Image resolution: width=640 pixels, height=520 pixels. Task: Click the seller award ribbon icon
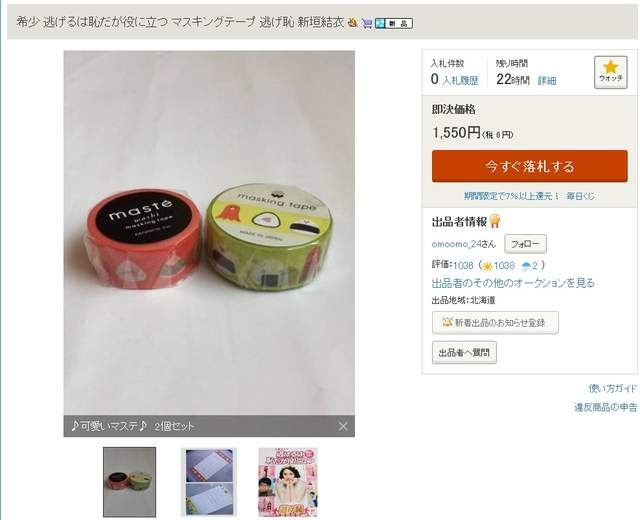coord(495,221)
